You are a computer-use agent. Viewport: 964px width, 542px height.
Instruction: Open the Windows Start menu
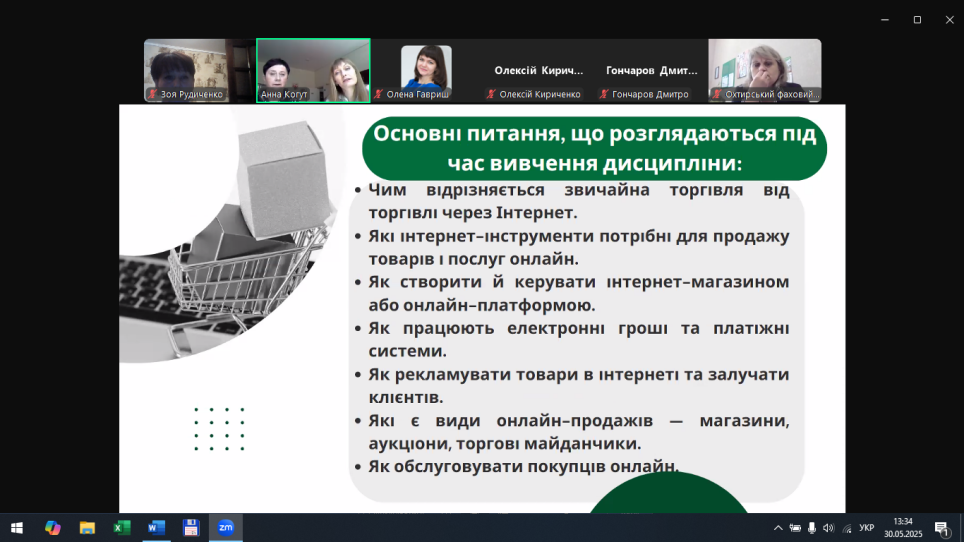[17, 527]
